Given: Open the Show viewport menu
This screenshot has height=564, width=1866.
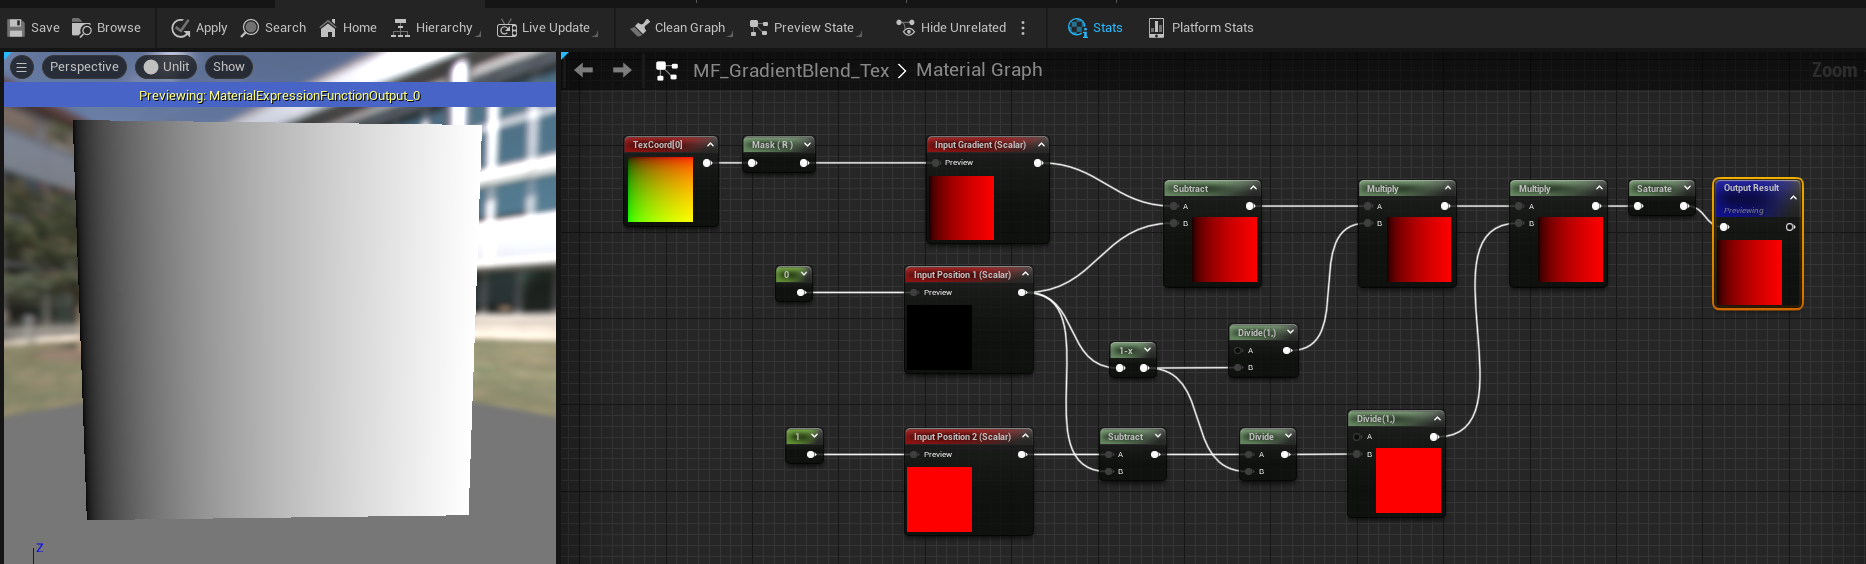Looking at the screenshot, I should tap(228, 67).
